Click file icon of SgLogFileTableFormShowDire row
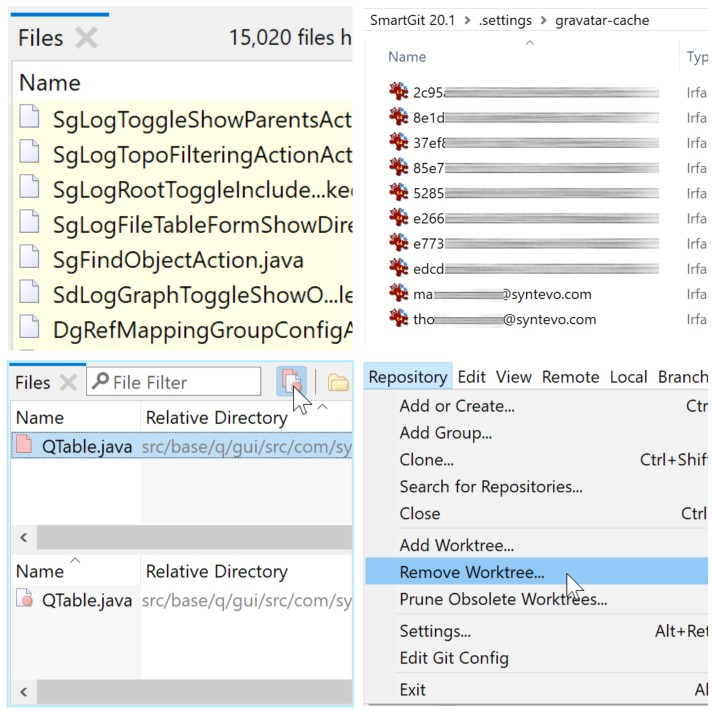The width and height of the screenshot is (712, 711). click(x=29, y=221)
